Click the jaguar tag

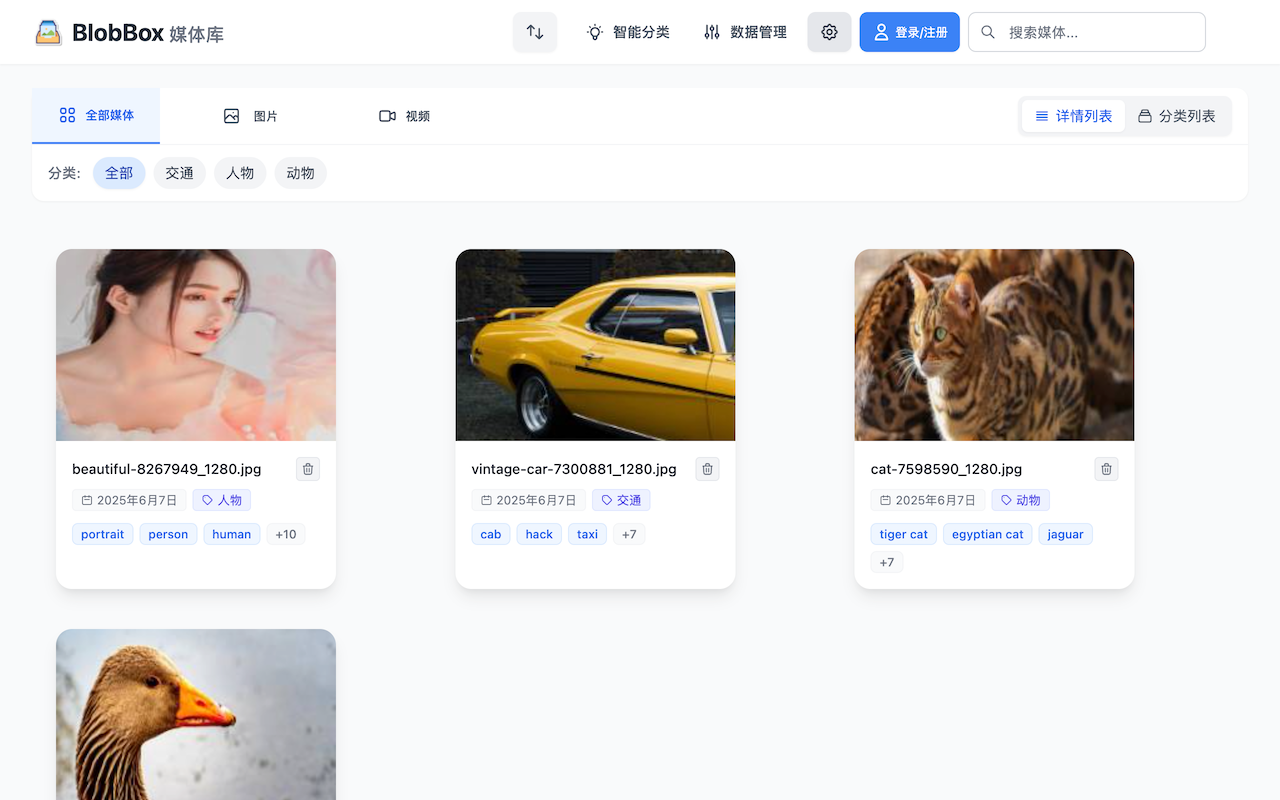click(x=1065, y=534)
